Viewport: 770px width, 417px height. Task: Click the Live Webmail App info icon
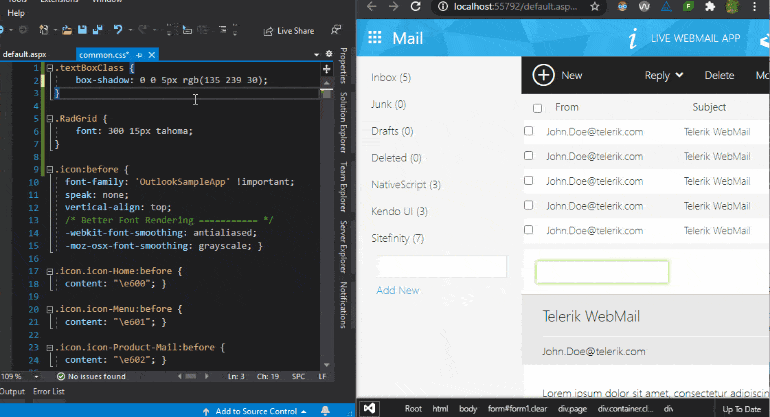pos(632,39)
